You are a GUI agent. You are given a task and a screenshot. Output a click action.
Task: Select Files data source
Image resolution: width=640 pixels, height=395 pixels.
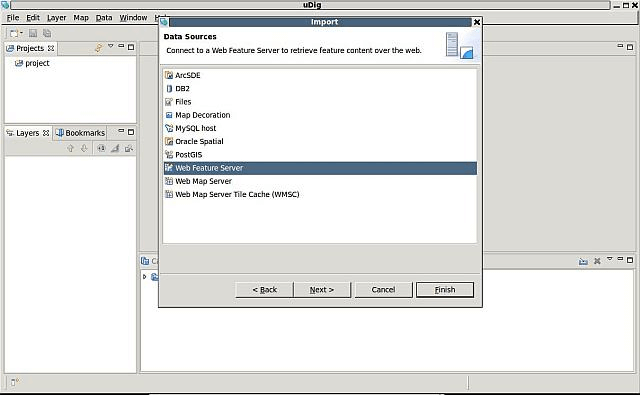[x=320, y=102]
